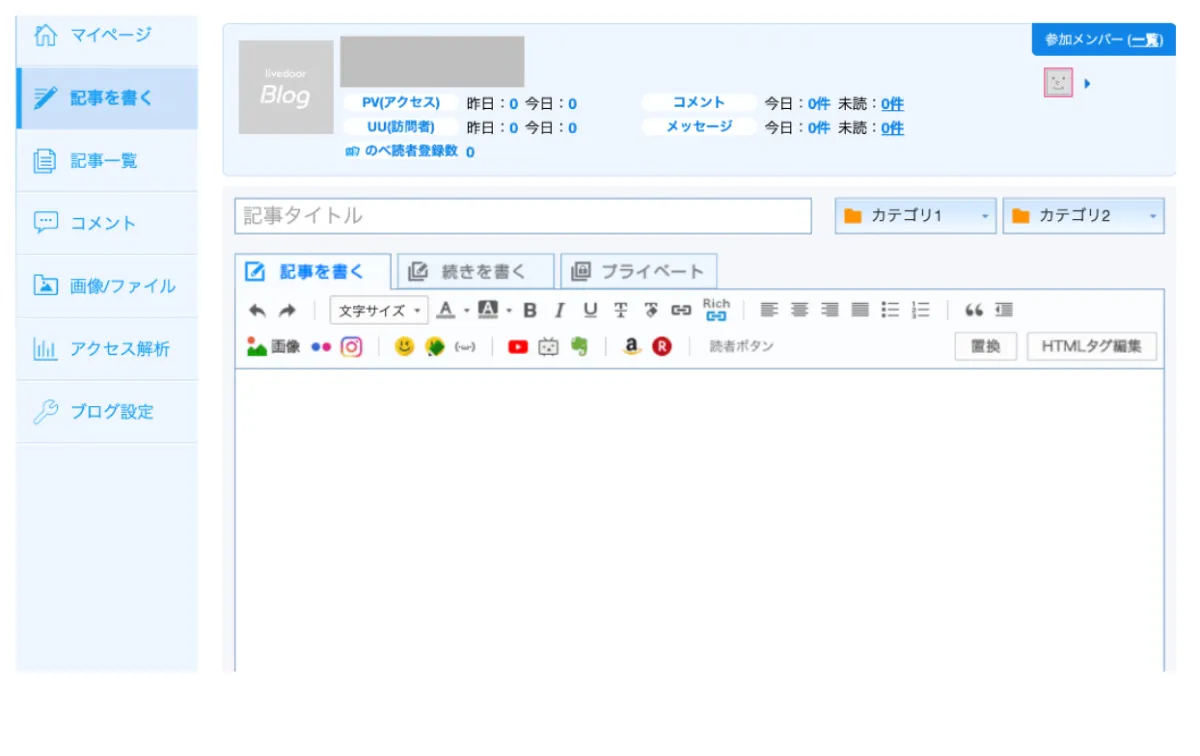Screen dimensions: 1200x756
Task: Switch to the プライベート tab
Action: point(638,270)
